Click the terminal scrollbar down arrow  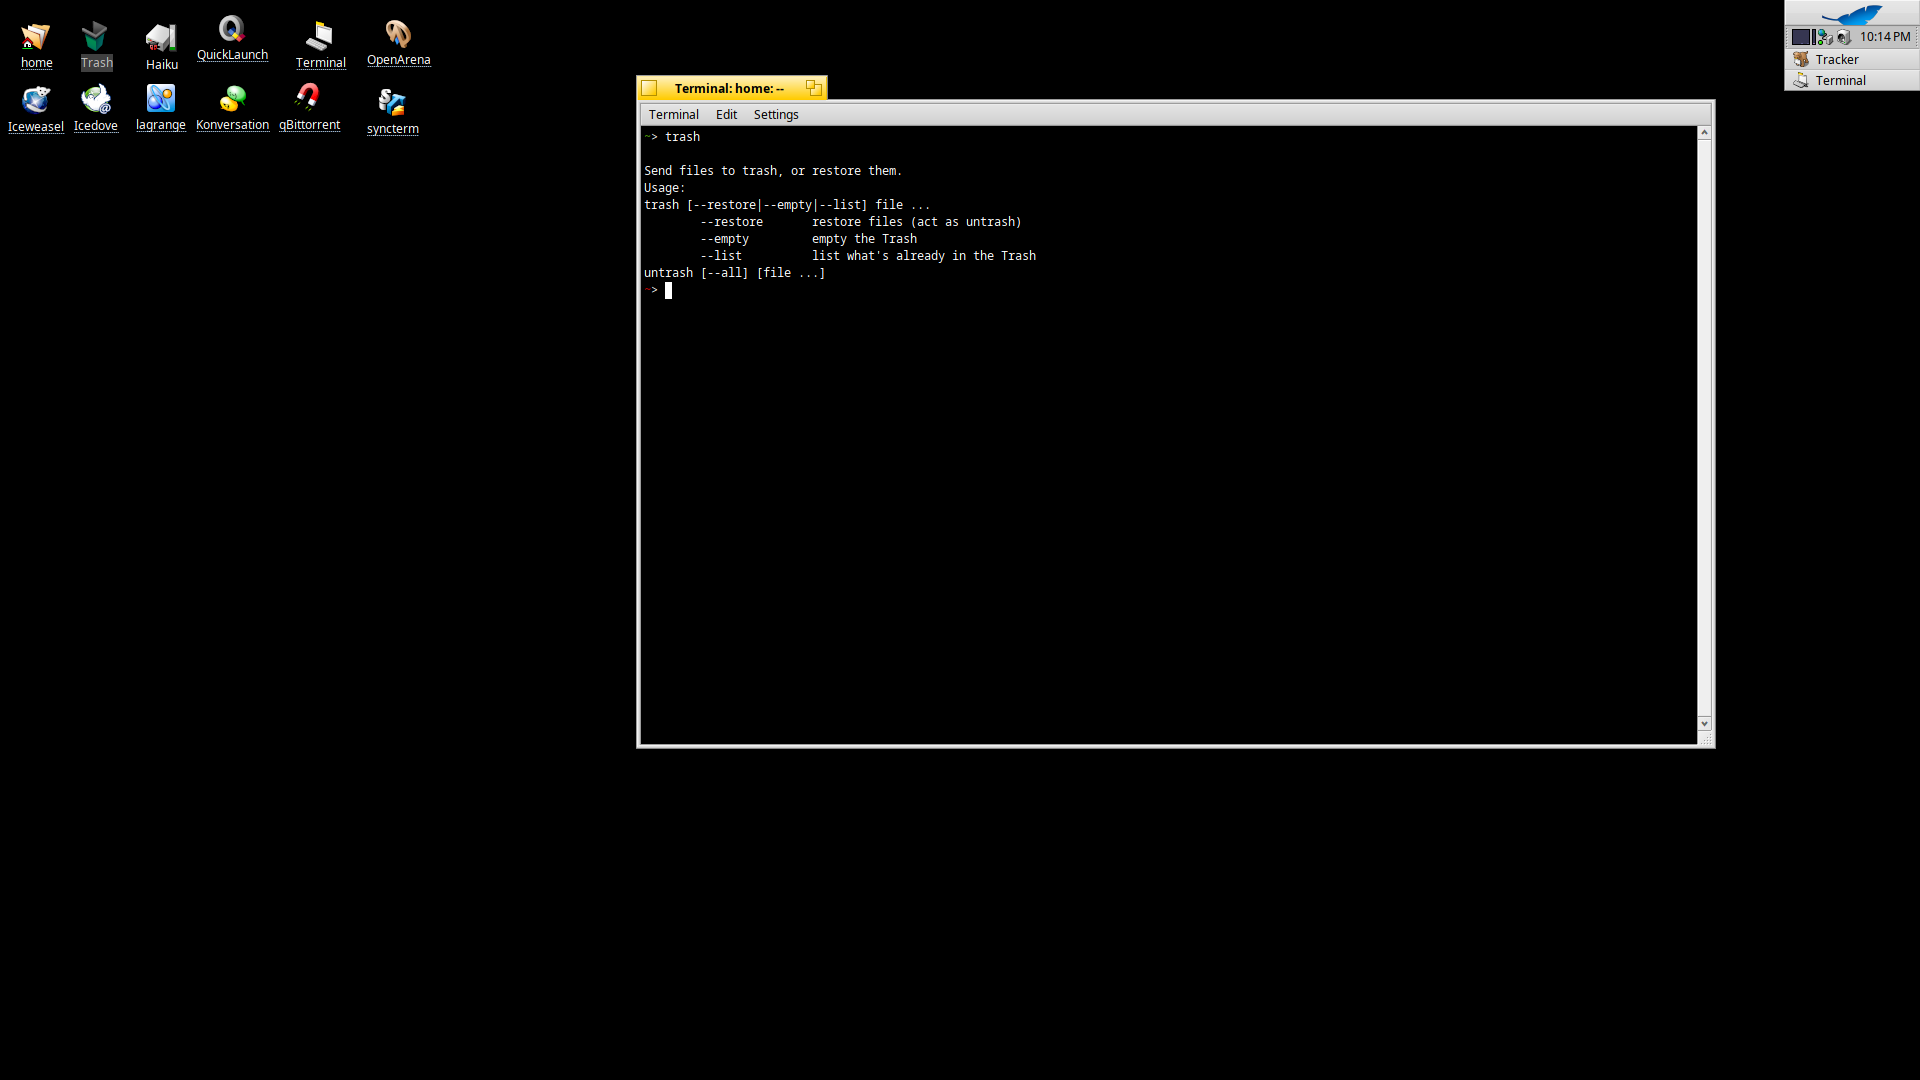coord(1704,723)
